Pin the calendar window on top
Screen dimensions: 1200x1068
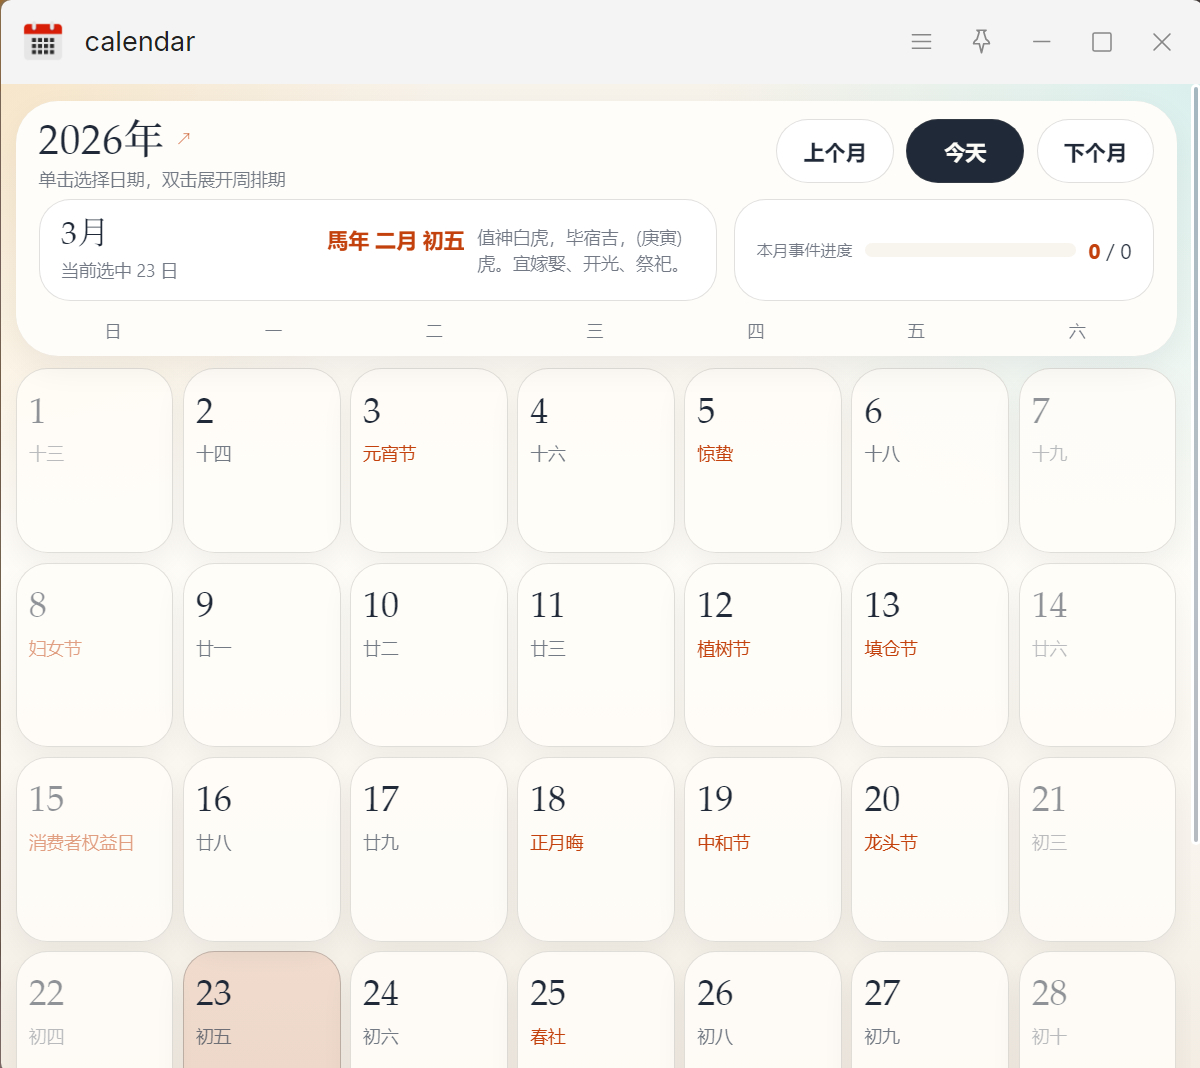981,42
